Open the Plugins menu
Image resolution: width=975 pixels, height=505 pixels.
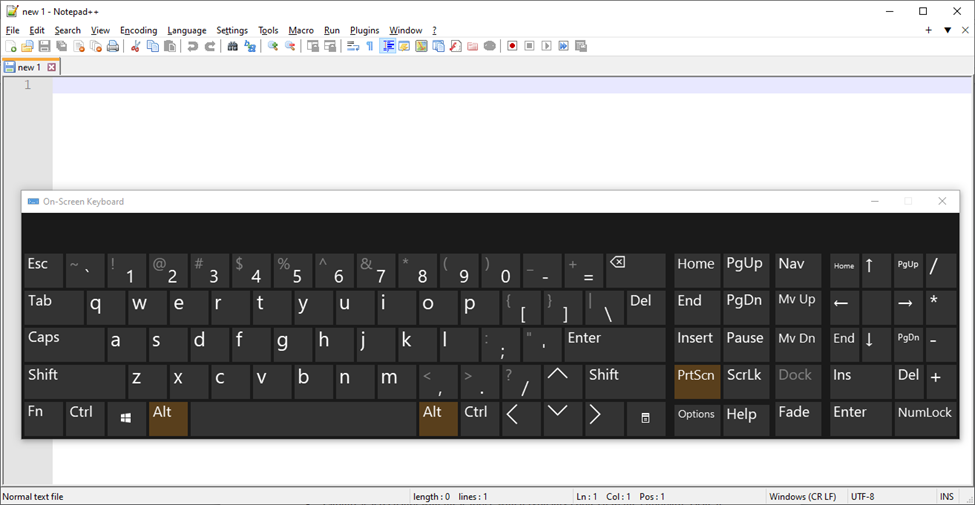(x=364, y=30)
